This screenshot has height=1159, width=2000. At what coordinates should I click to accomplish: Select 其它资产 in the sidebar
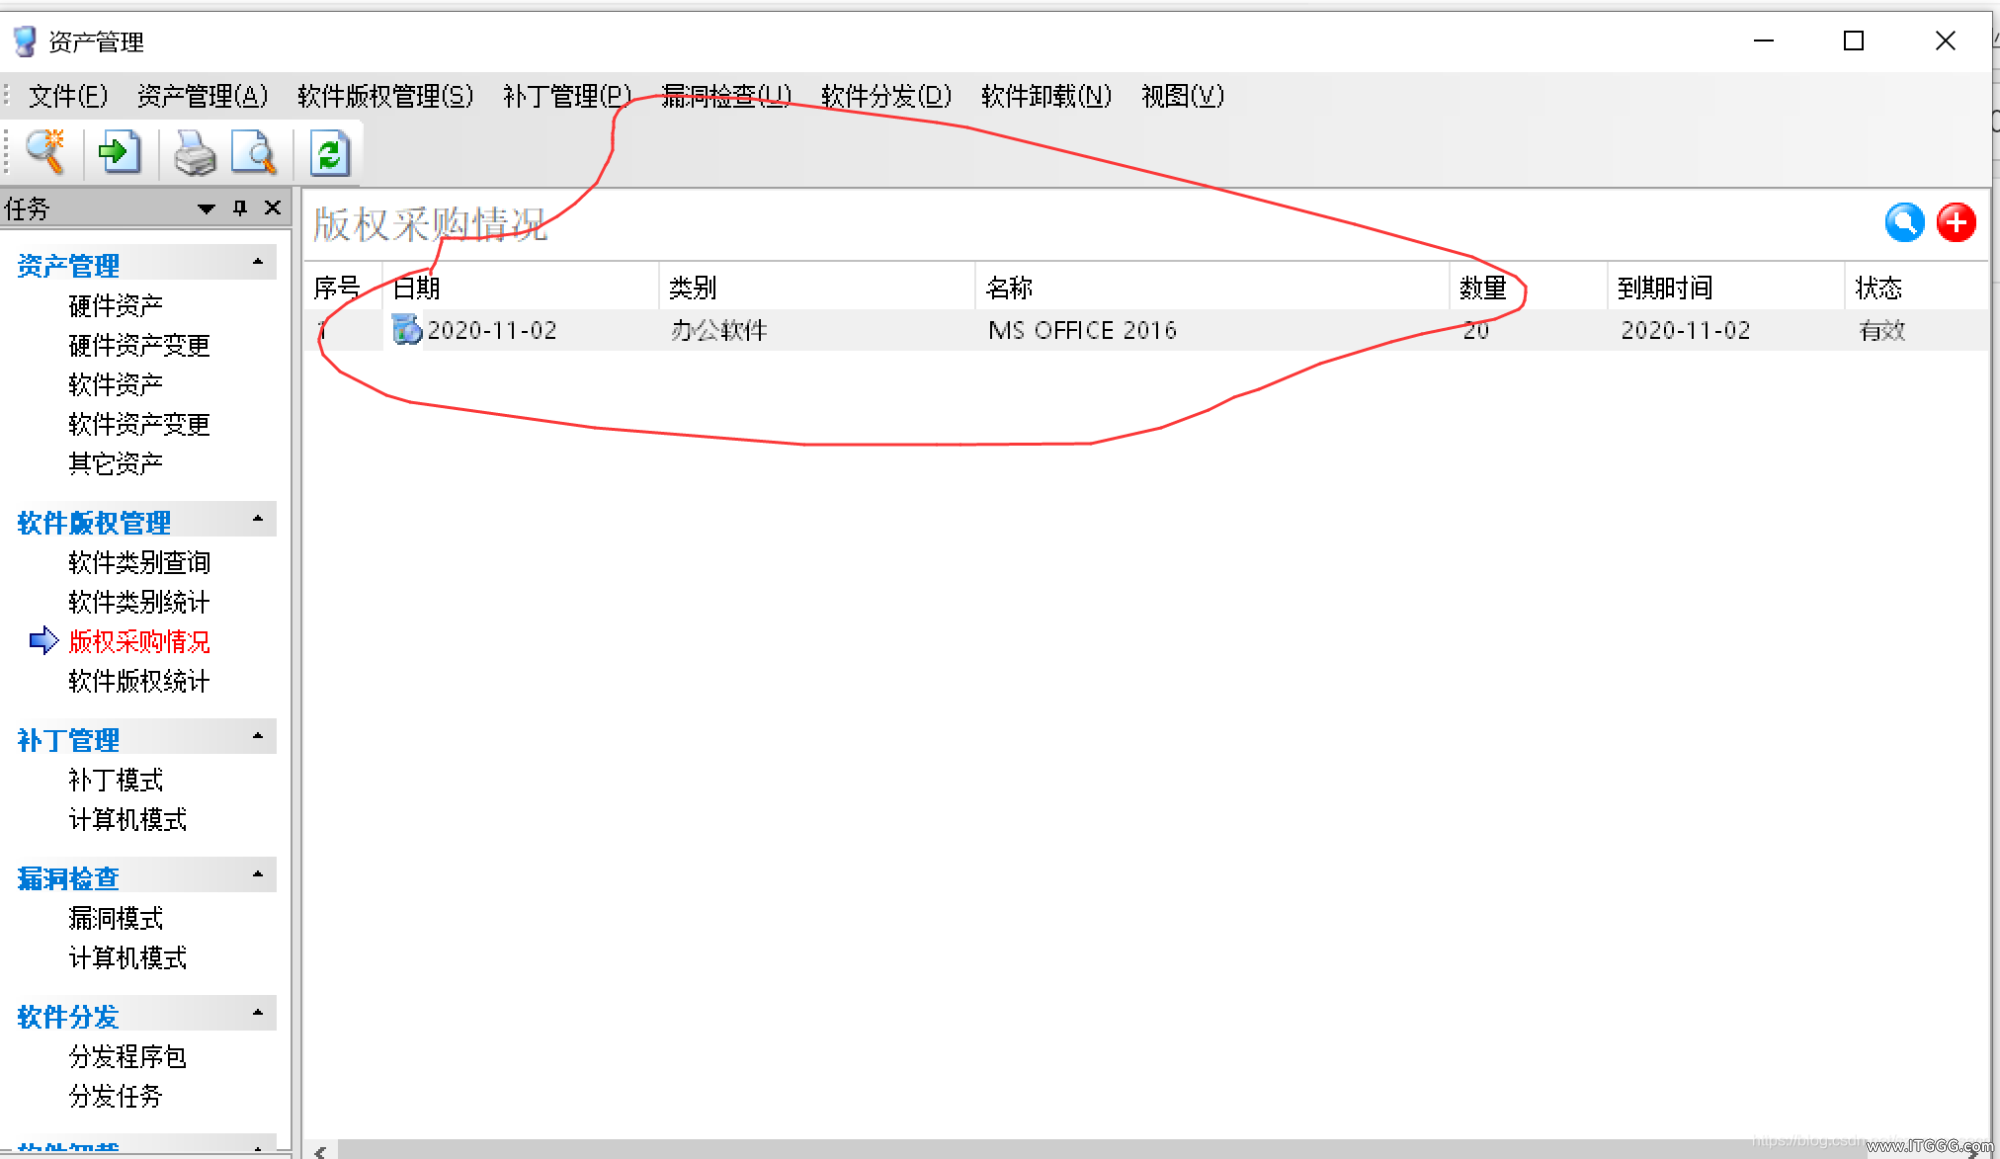tap(115, 464)
